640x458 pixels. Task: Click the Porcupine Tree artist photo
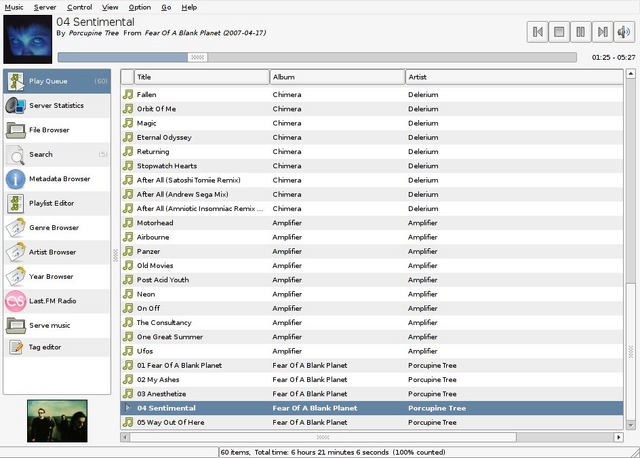coord(57,421)
